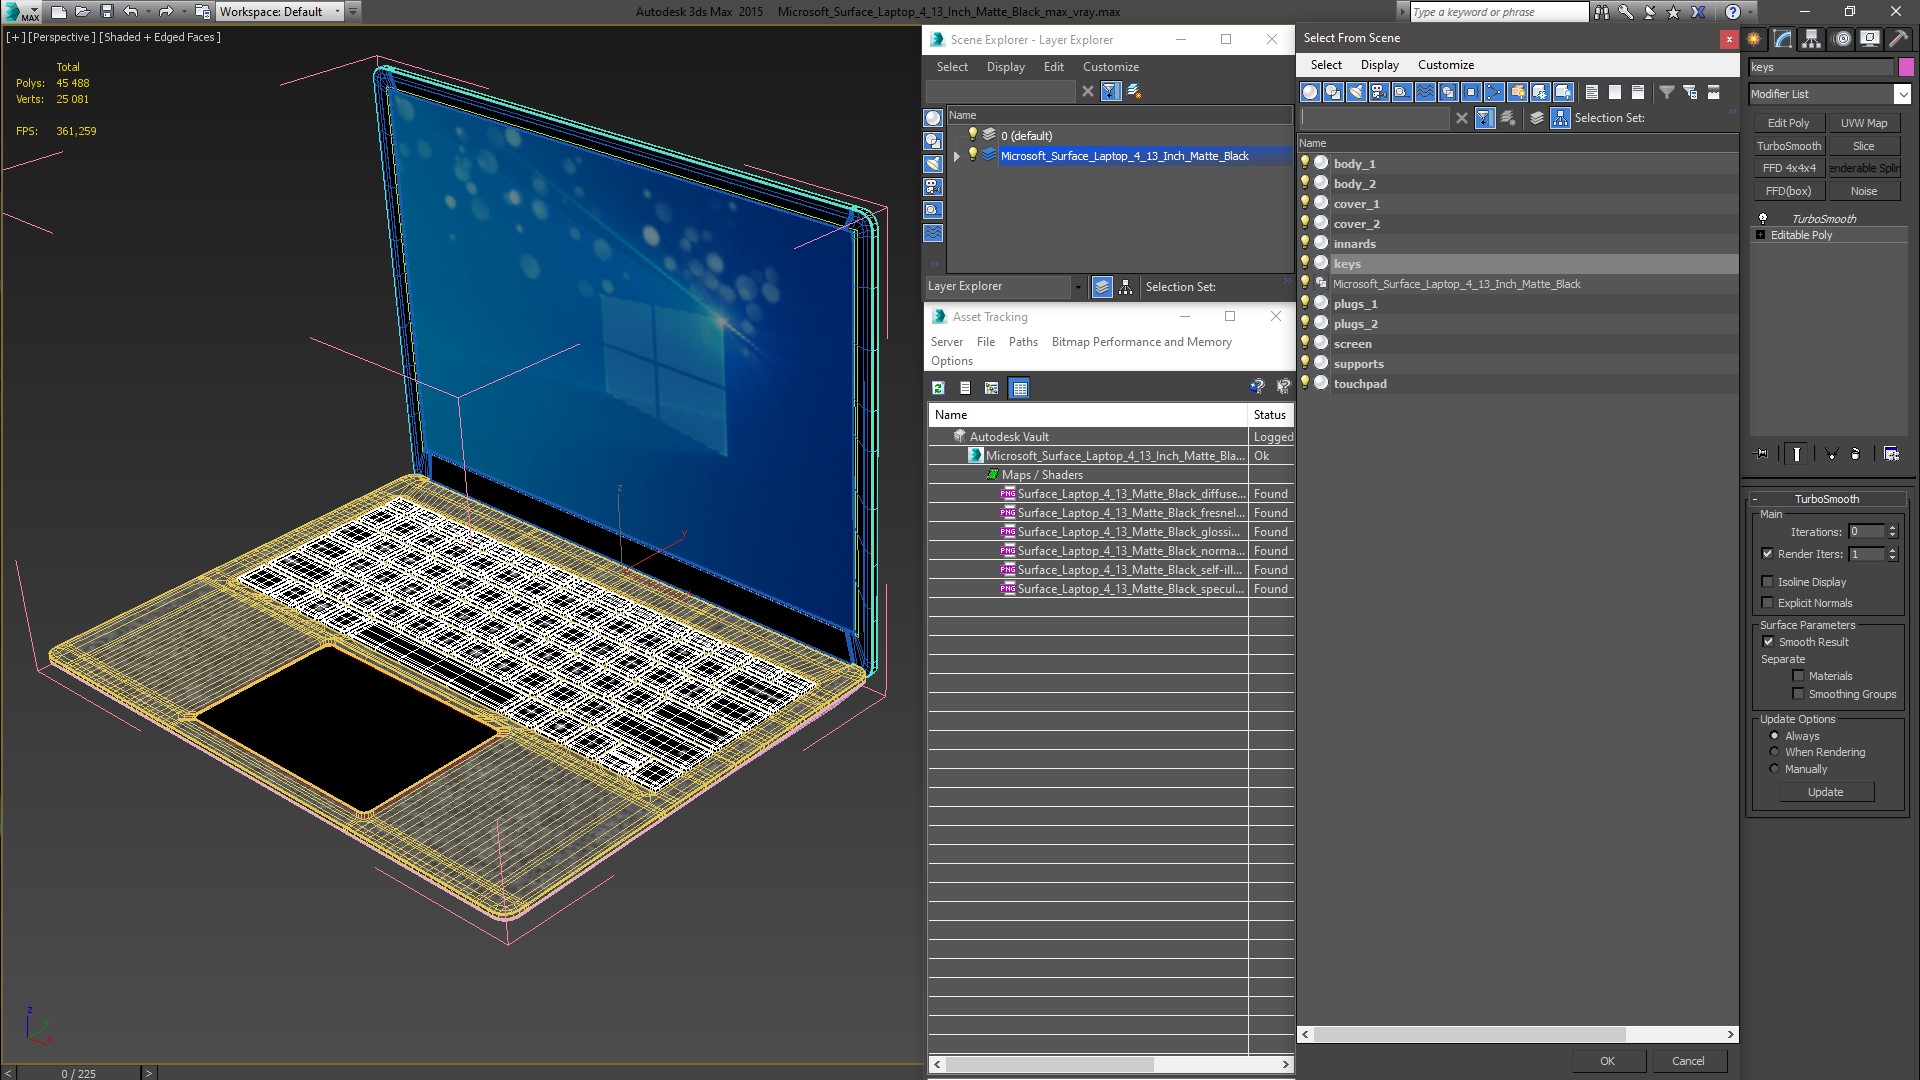Open Edit menu in Scene Explorer
The height and width of the screenshot is (1080, 1920).
click(1054, 67)
